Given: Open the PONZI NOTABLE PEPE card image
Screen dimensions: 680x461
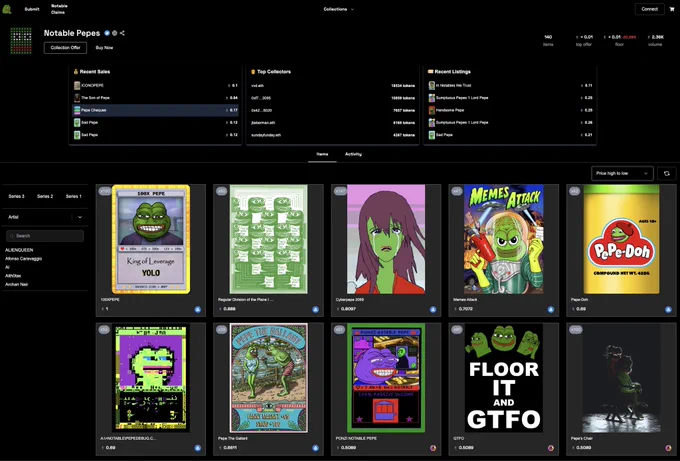Looking at the screenshot, I should coord(386,378).
